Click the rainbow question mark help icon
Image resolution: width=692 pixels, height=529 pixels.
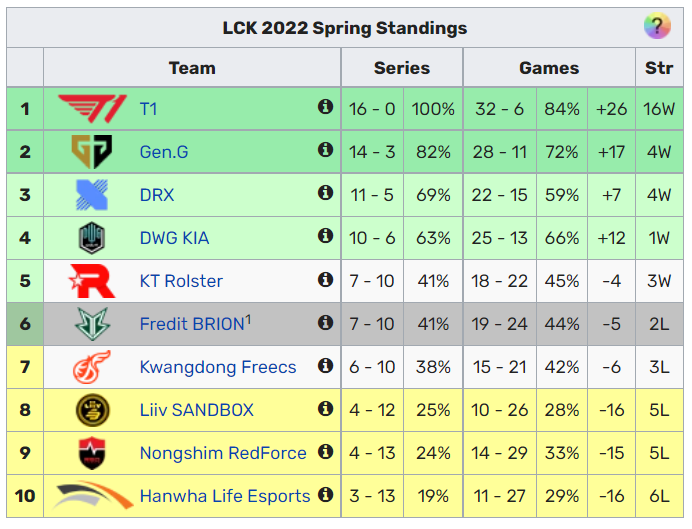click(x=657, y=26)
